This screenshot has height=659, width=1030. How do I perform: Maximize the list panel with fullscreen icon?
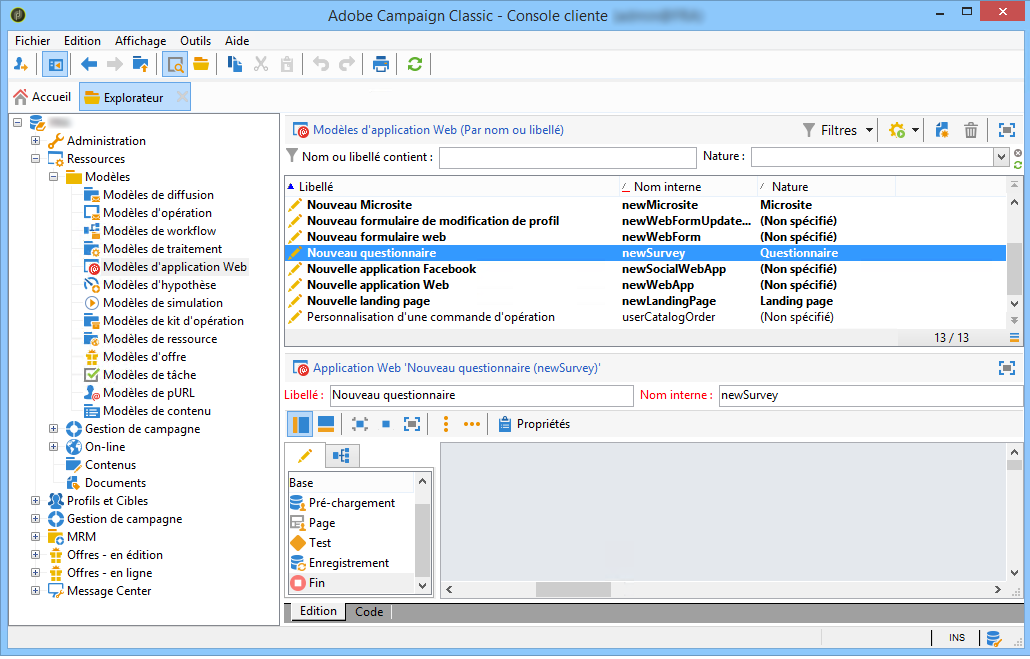(1006, 130)
